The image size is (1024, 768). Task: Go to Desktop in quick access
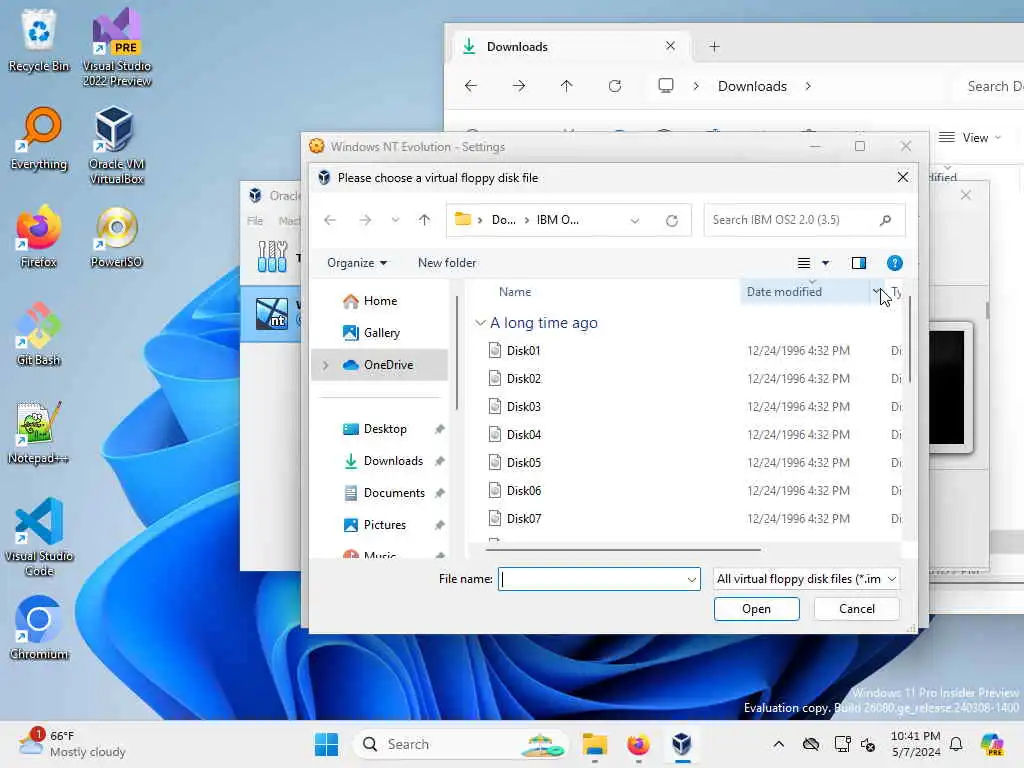coord(385,429)
